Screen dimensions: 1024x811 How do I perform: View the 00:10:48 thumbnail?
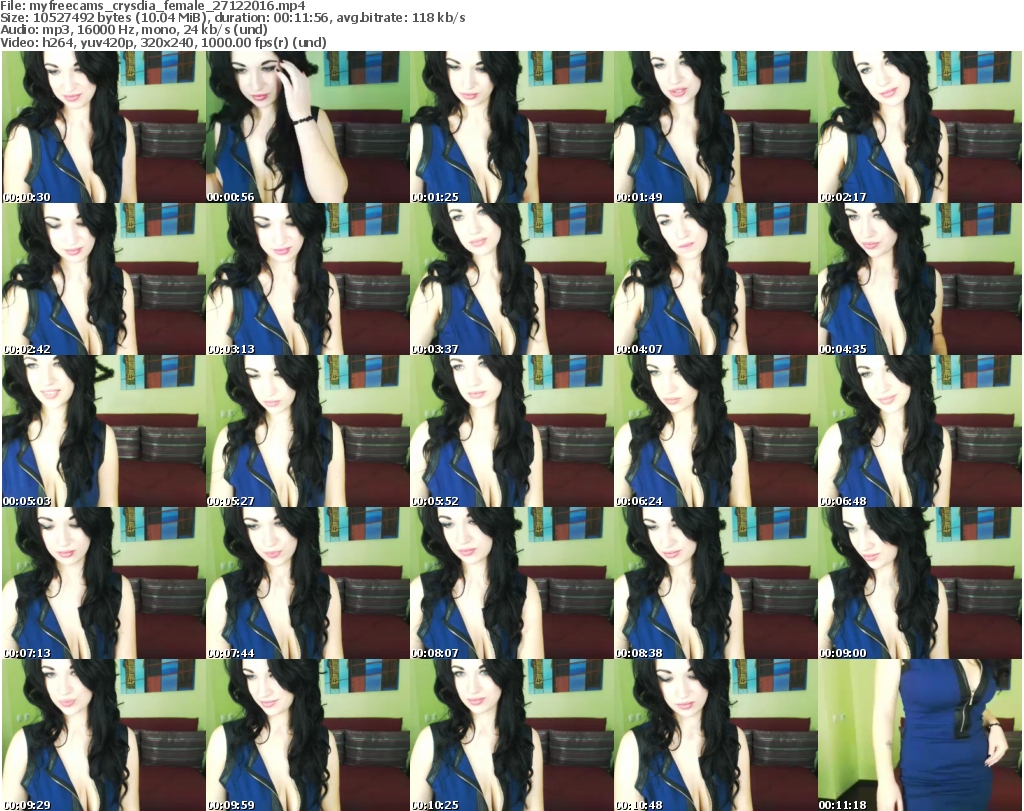(x=716, y=735)
